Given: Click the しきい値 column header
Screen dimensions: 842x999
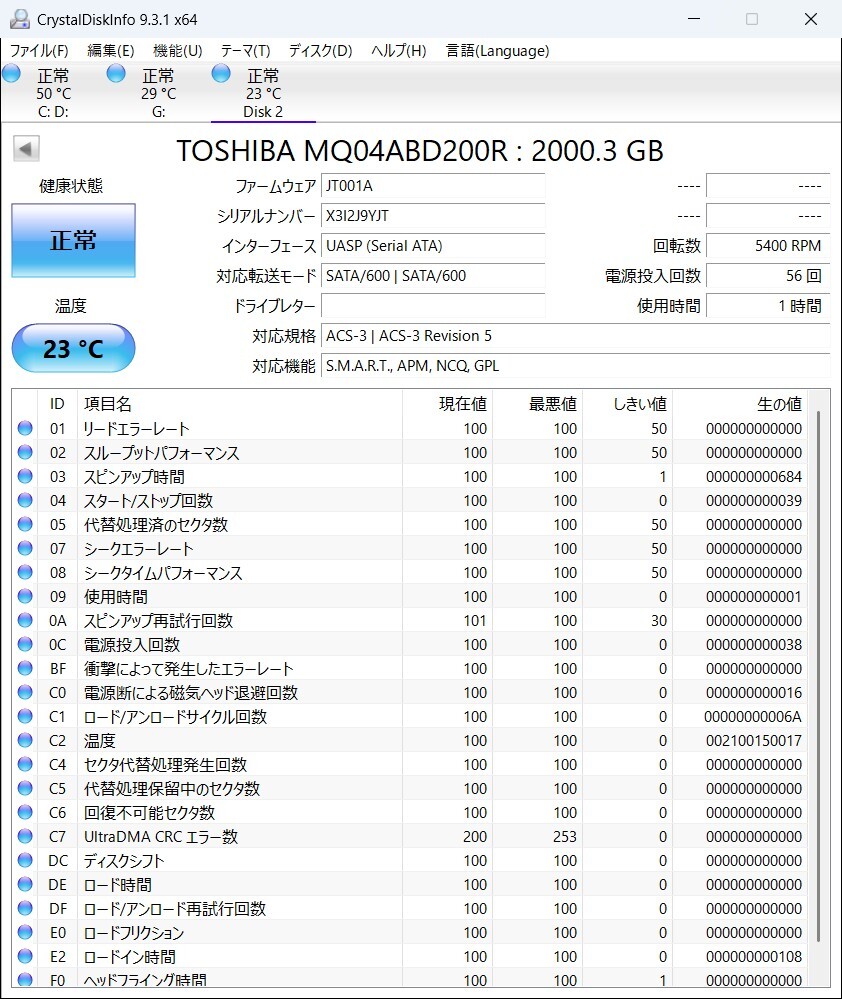Looking at the screenshot, I should (627, 404).
